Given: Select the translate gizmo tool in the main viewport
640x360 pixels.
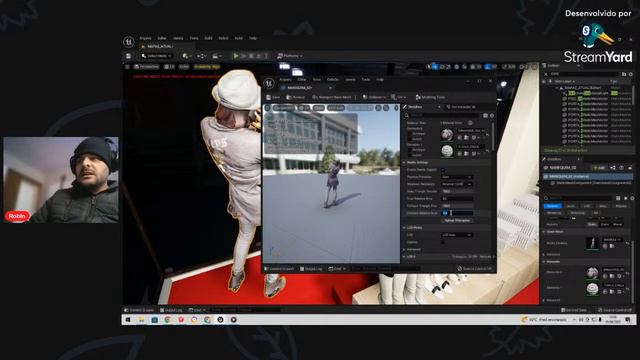Looking at the screenshot, I should click(435, 67).
